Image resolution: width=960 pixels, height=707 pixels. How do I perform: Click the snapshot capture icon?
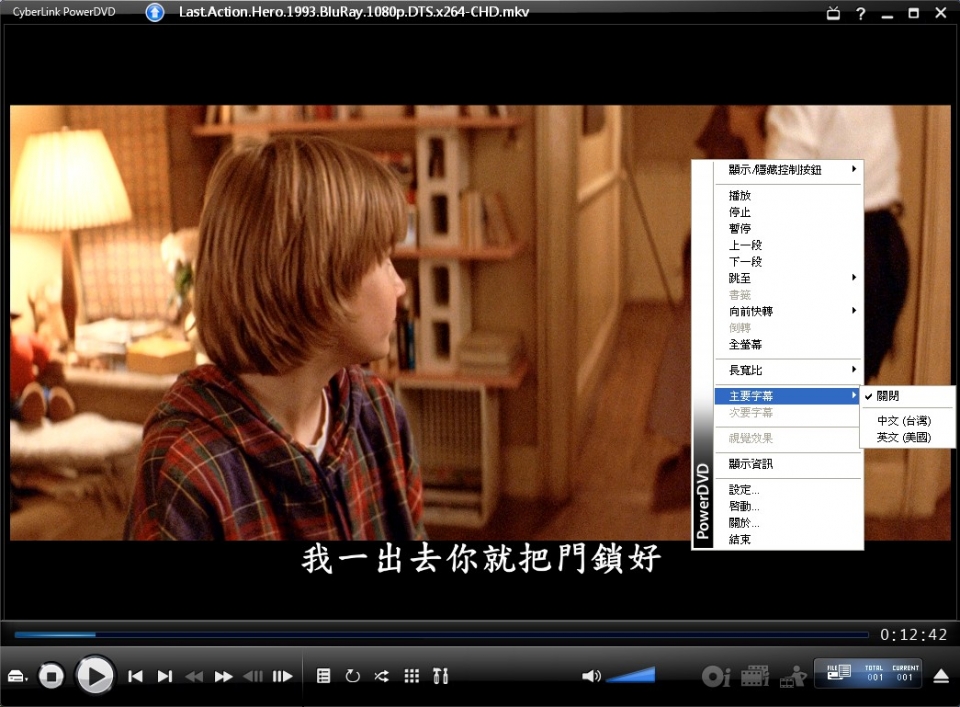click(x=793, y=676)
